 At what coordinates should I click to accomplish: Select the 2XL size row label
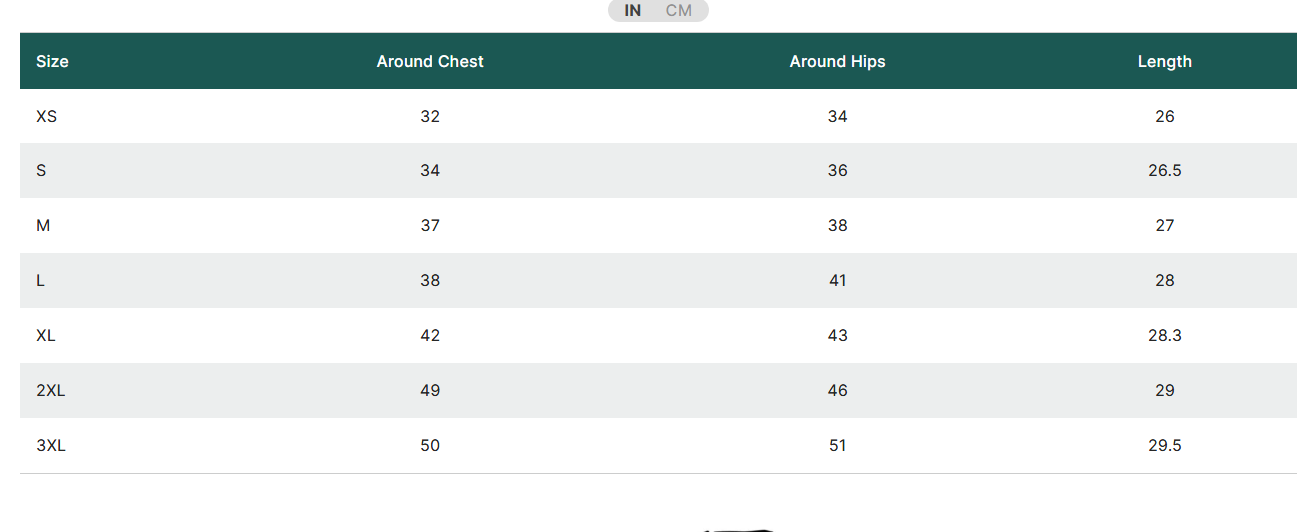pos(50,390)
